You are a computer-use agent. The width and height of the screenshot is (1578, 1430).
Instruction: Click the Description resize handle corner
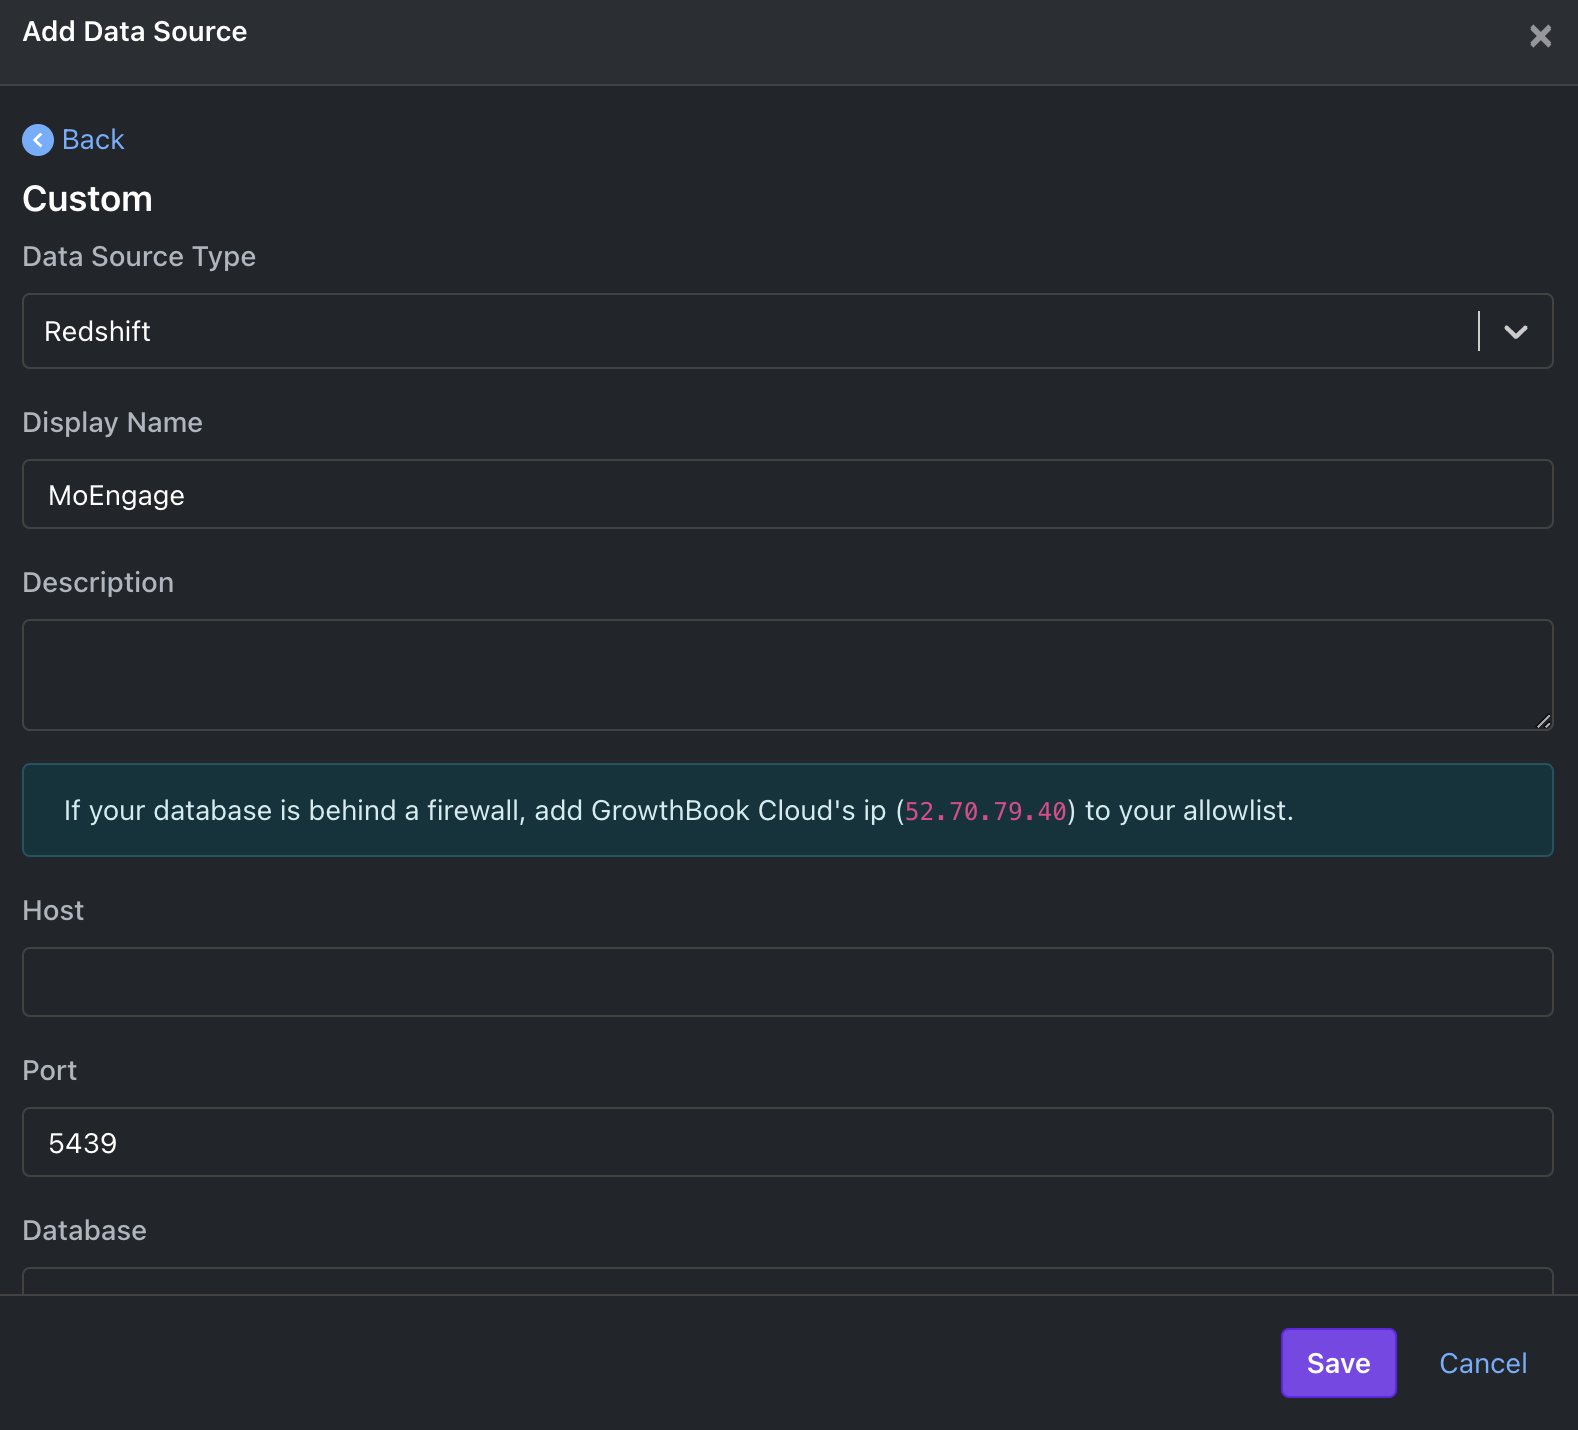tap(1543, 721)
